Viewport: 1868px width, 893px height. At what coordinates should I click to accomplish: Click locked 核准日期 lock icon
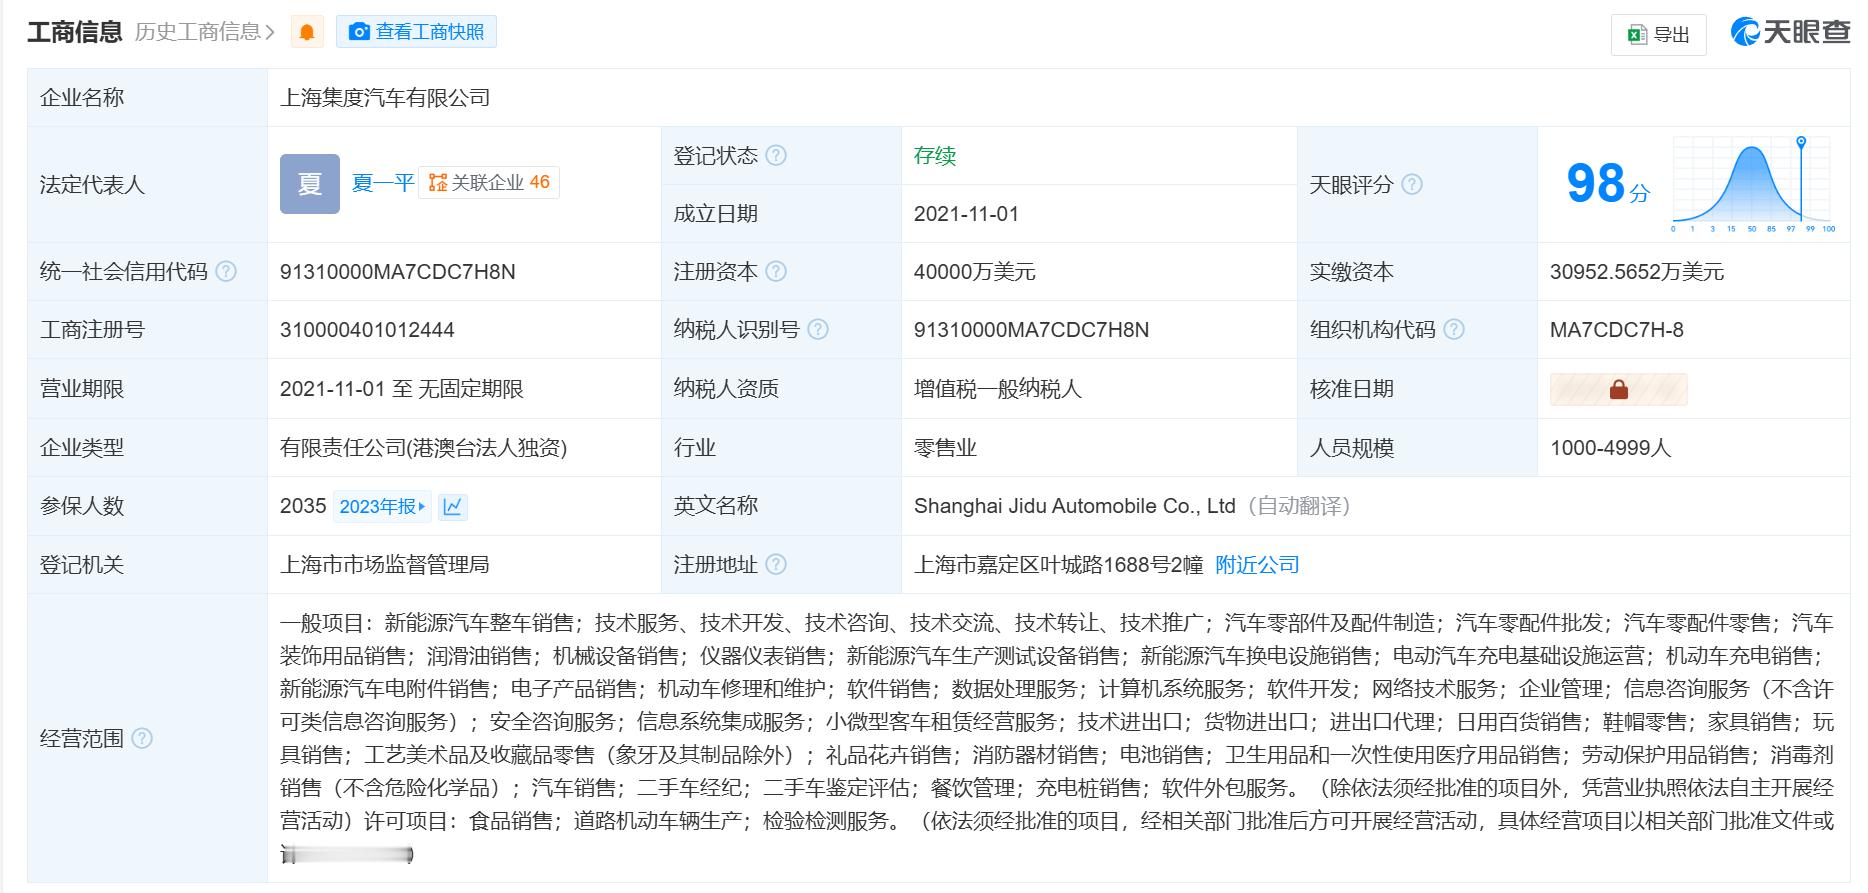click(x=1618, y=389)
